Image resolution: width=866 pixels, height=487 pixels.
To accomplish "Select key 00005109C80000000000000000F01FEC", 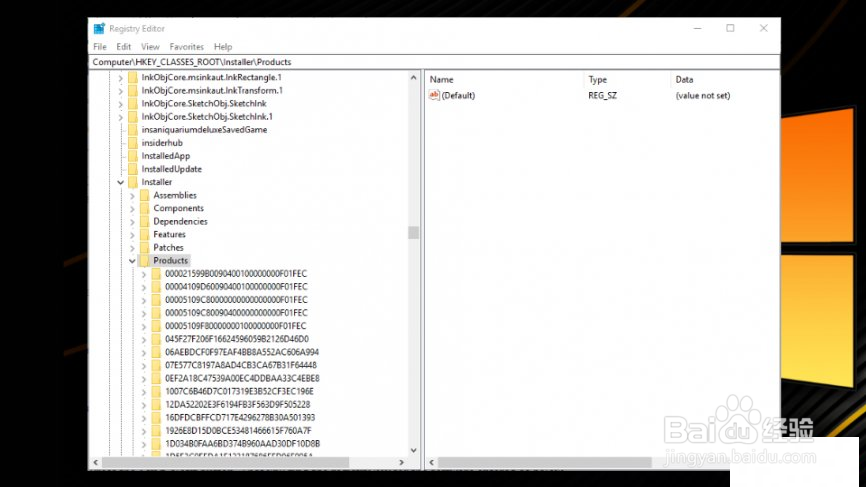I will (x=236, y=300).
